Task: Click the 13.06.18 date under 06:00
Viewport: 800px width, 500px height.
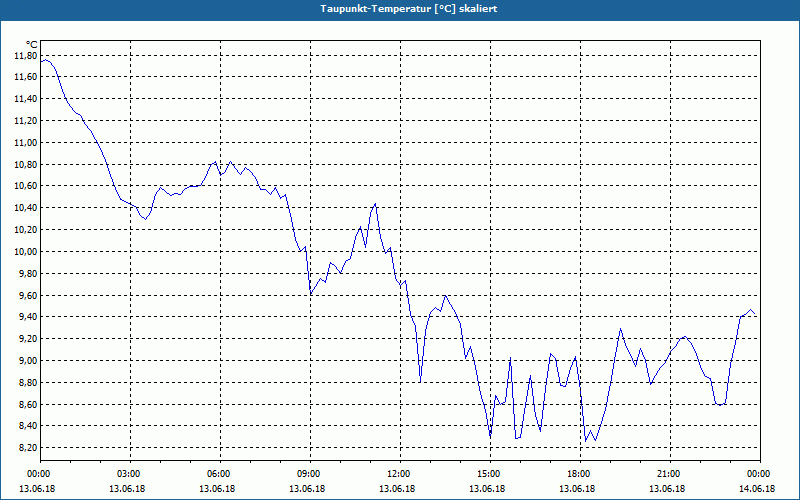Action: coord(217,489)
